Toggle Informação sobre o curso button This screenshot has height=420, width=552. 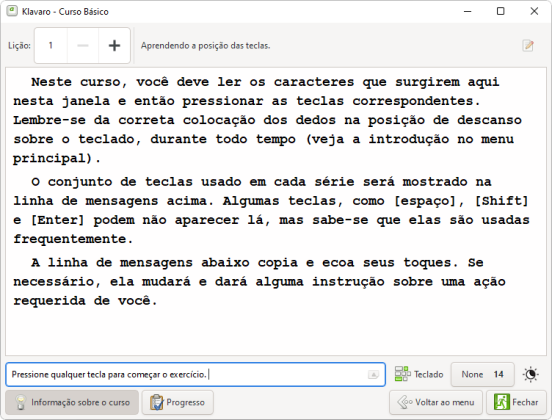pyautogui.click(x=72, y=402)
